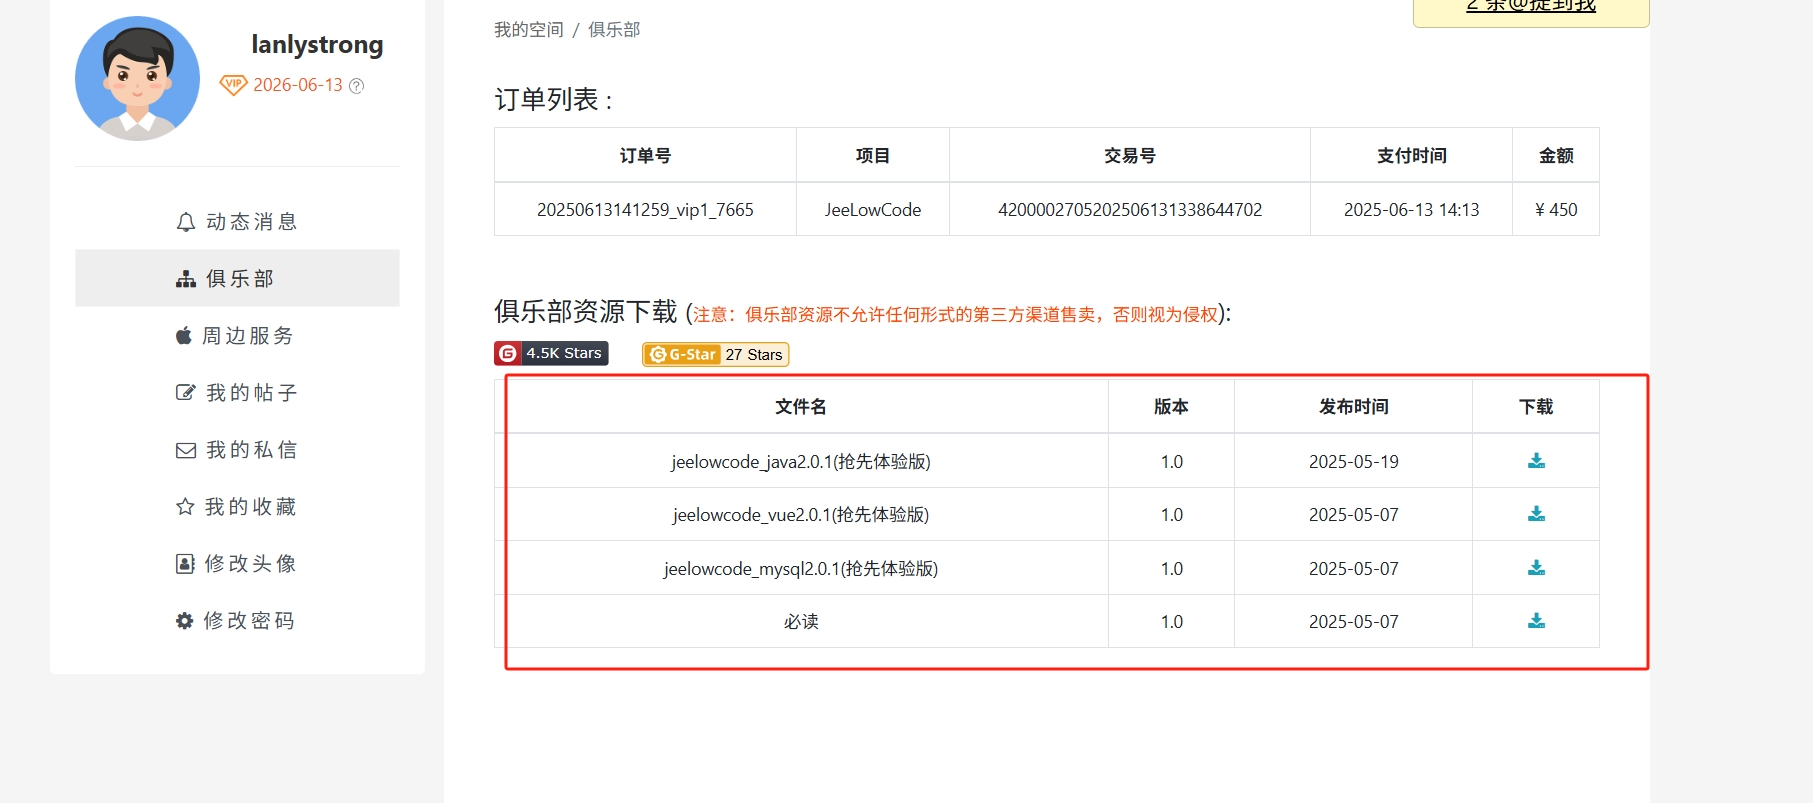Click order number 20250613141259_vip1_7665
Viewport: 1813px width, 803px height.
(645, 210)
